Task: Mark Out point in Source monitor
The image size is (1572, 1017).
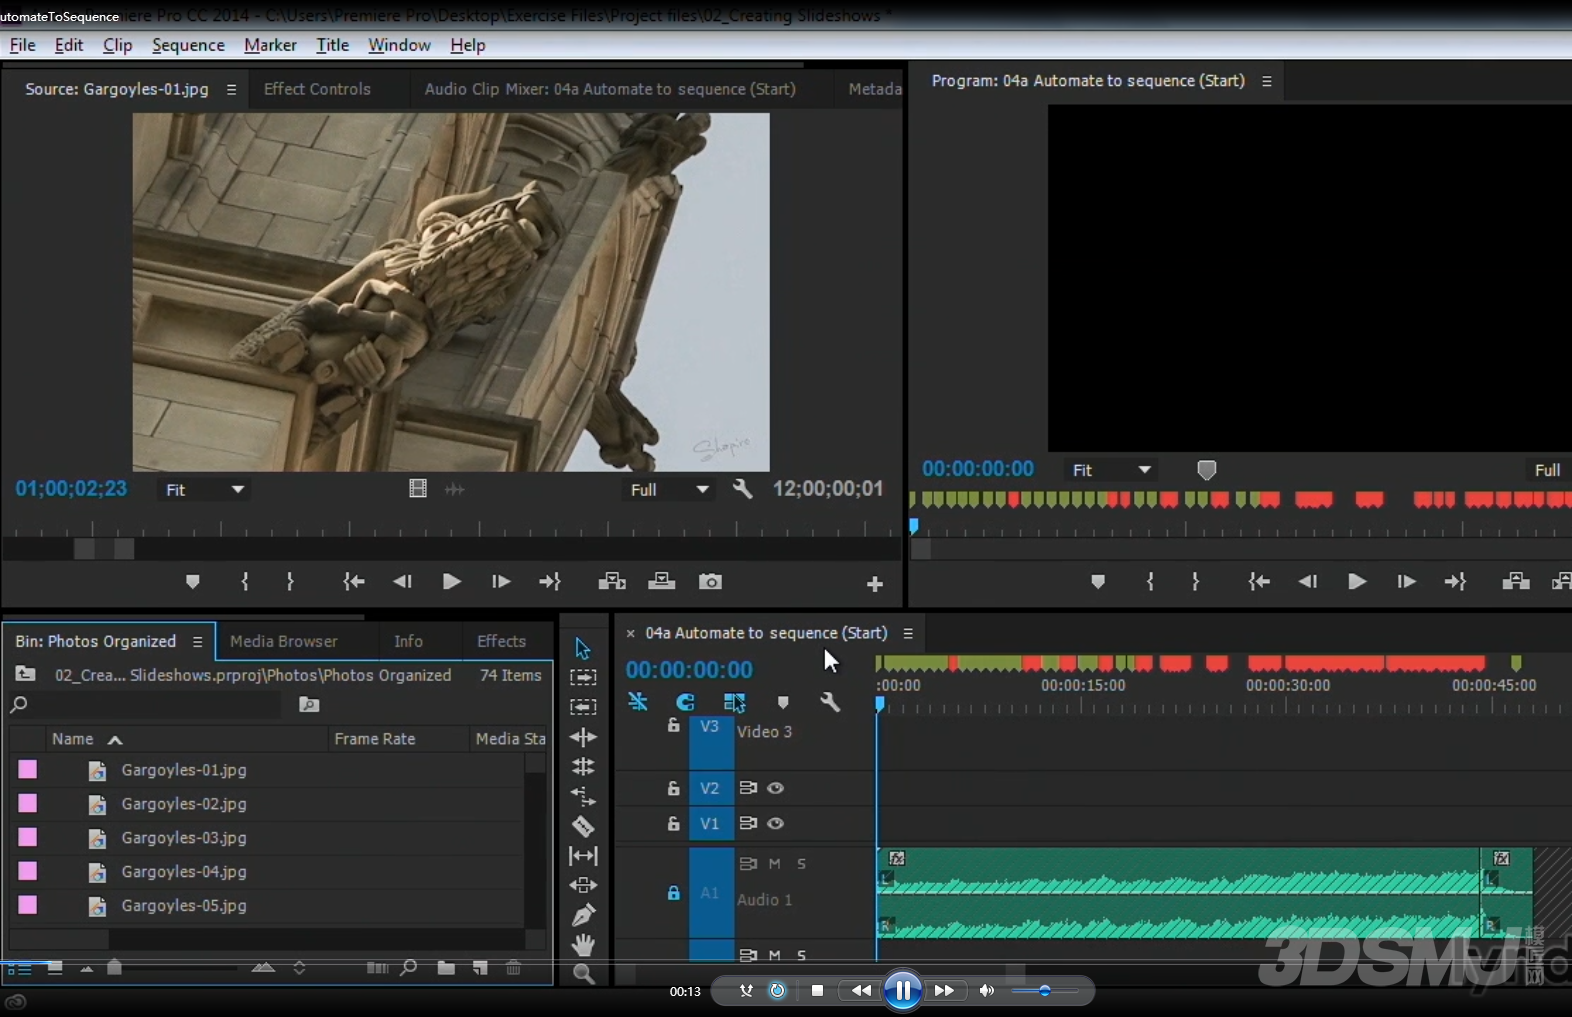Action: coord(290,581)
